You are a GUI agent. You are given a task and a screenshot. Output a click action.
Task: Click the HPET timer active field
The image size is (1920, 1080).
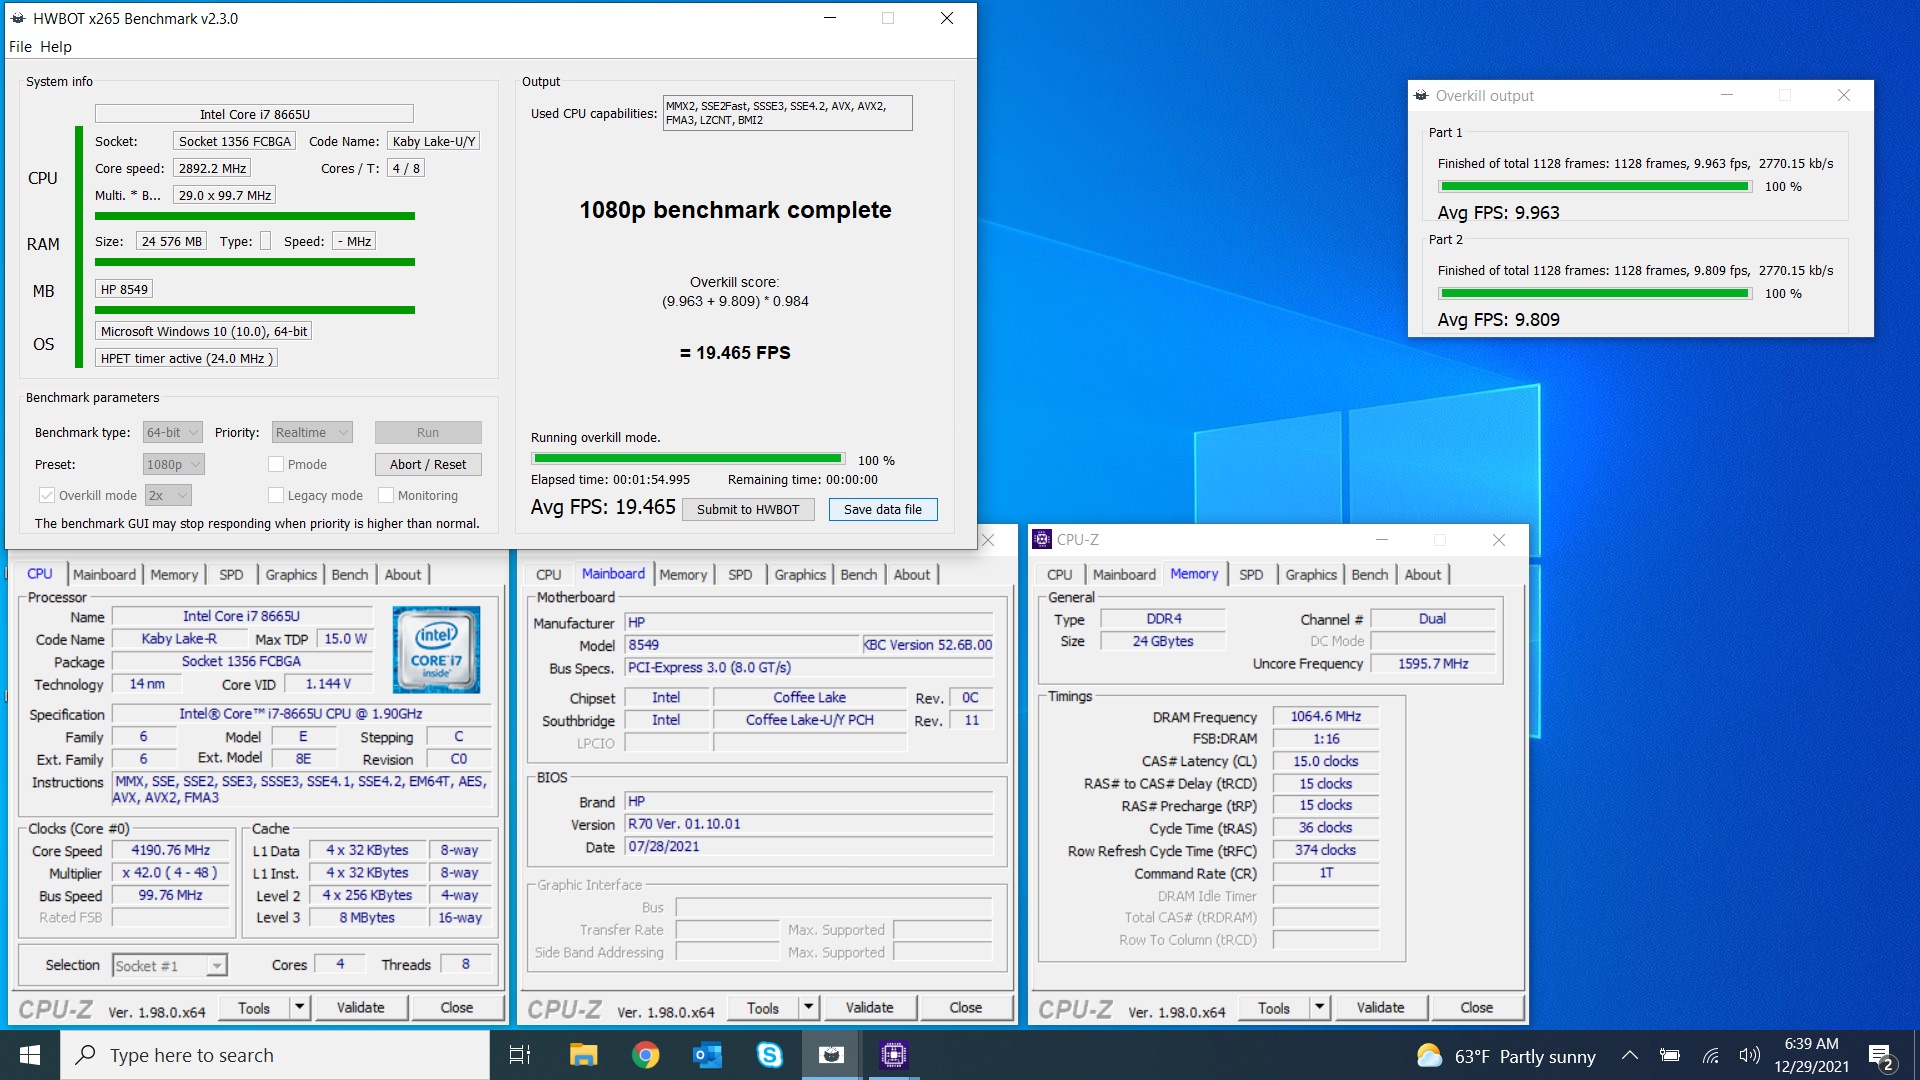pyautogui.click(x=186, y=359)
